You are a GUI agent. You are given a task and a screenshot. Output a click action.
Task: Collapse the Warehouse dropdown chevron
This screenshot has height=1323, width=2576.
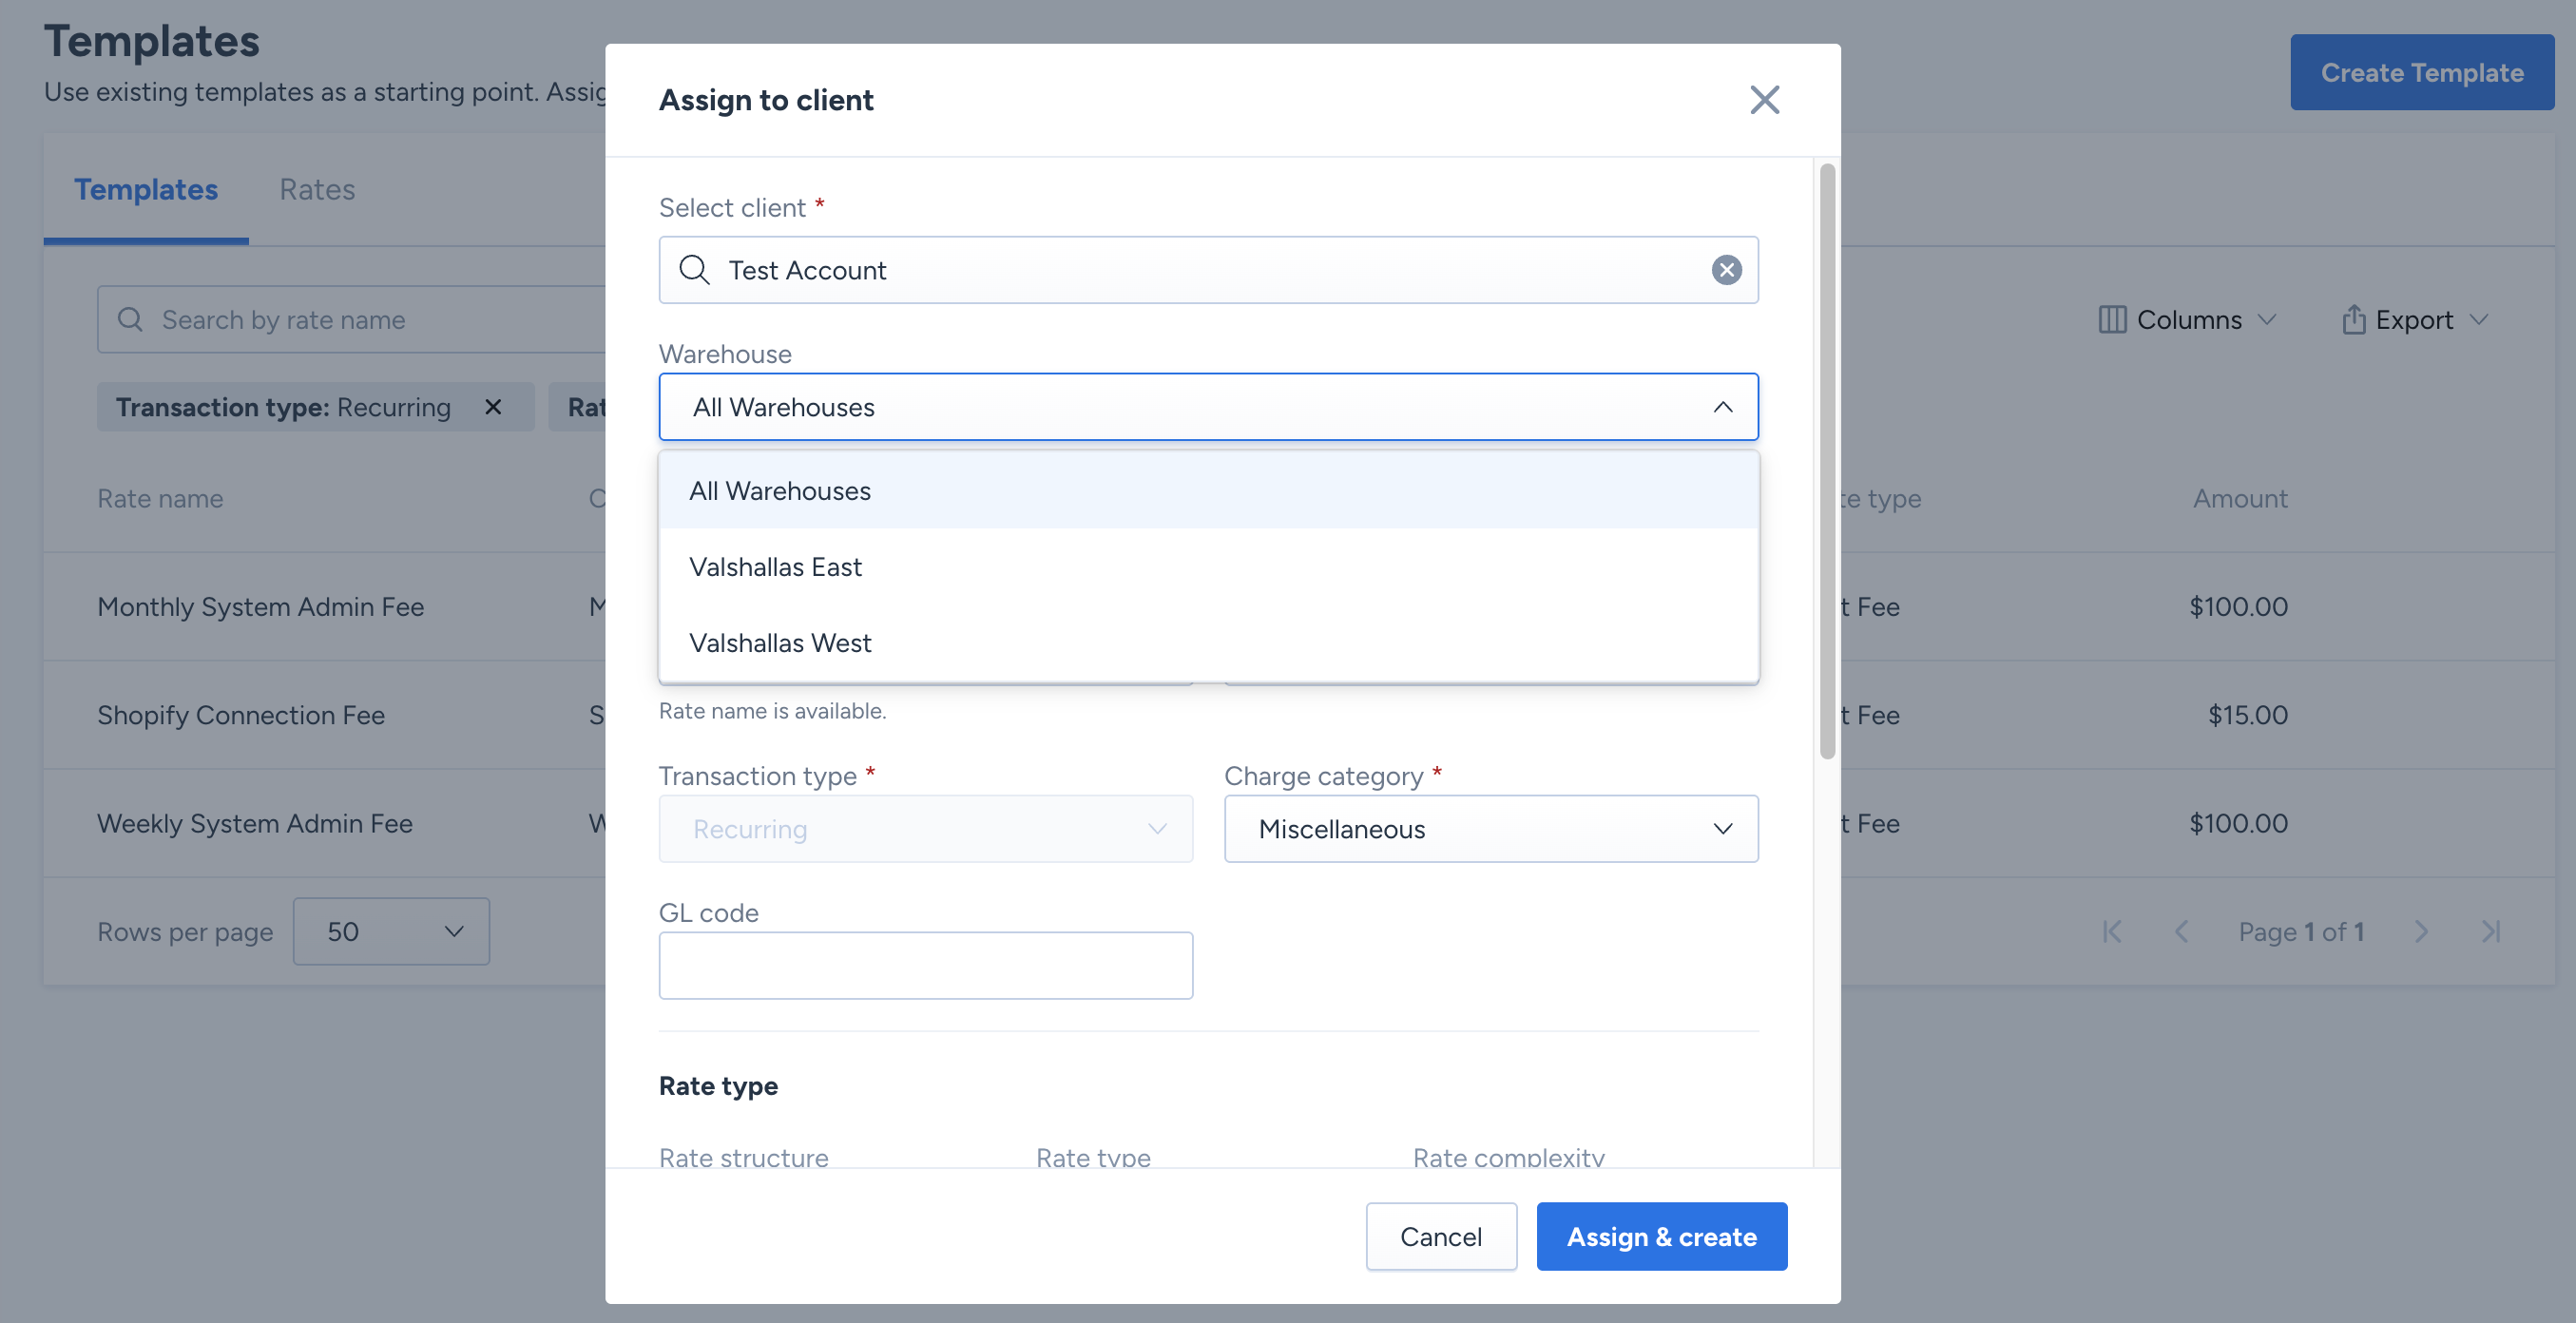(1722, 407)
